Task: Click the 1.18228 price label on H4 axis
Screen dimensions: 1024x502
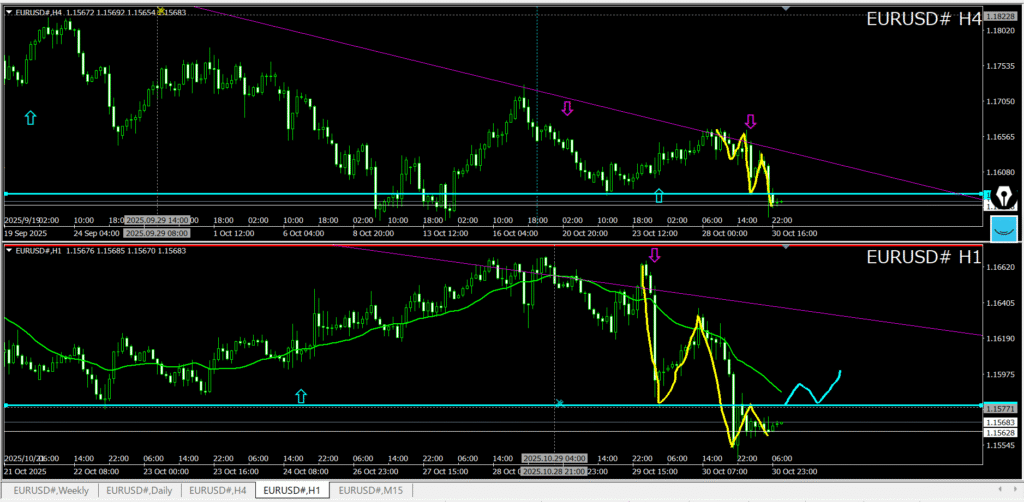Action: tap(1000, 17)
